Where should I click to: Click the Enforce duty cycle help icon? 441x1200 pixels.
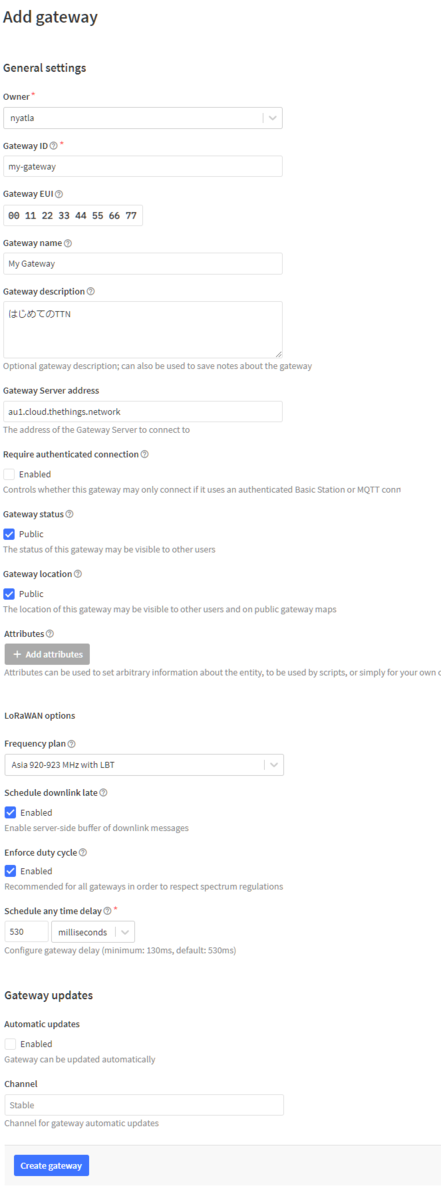83,852
